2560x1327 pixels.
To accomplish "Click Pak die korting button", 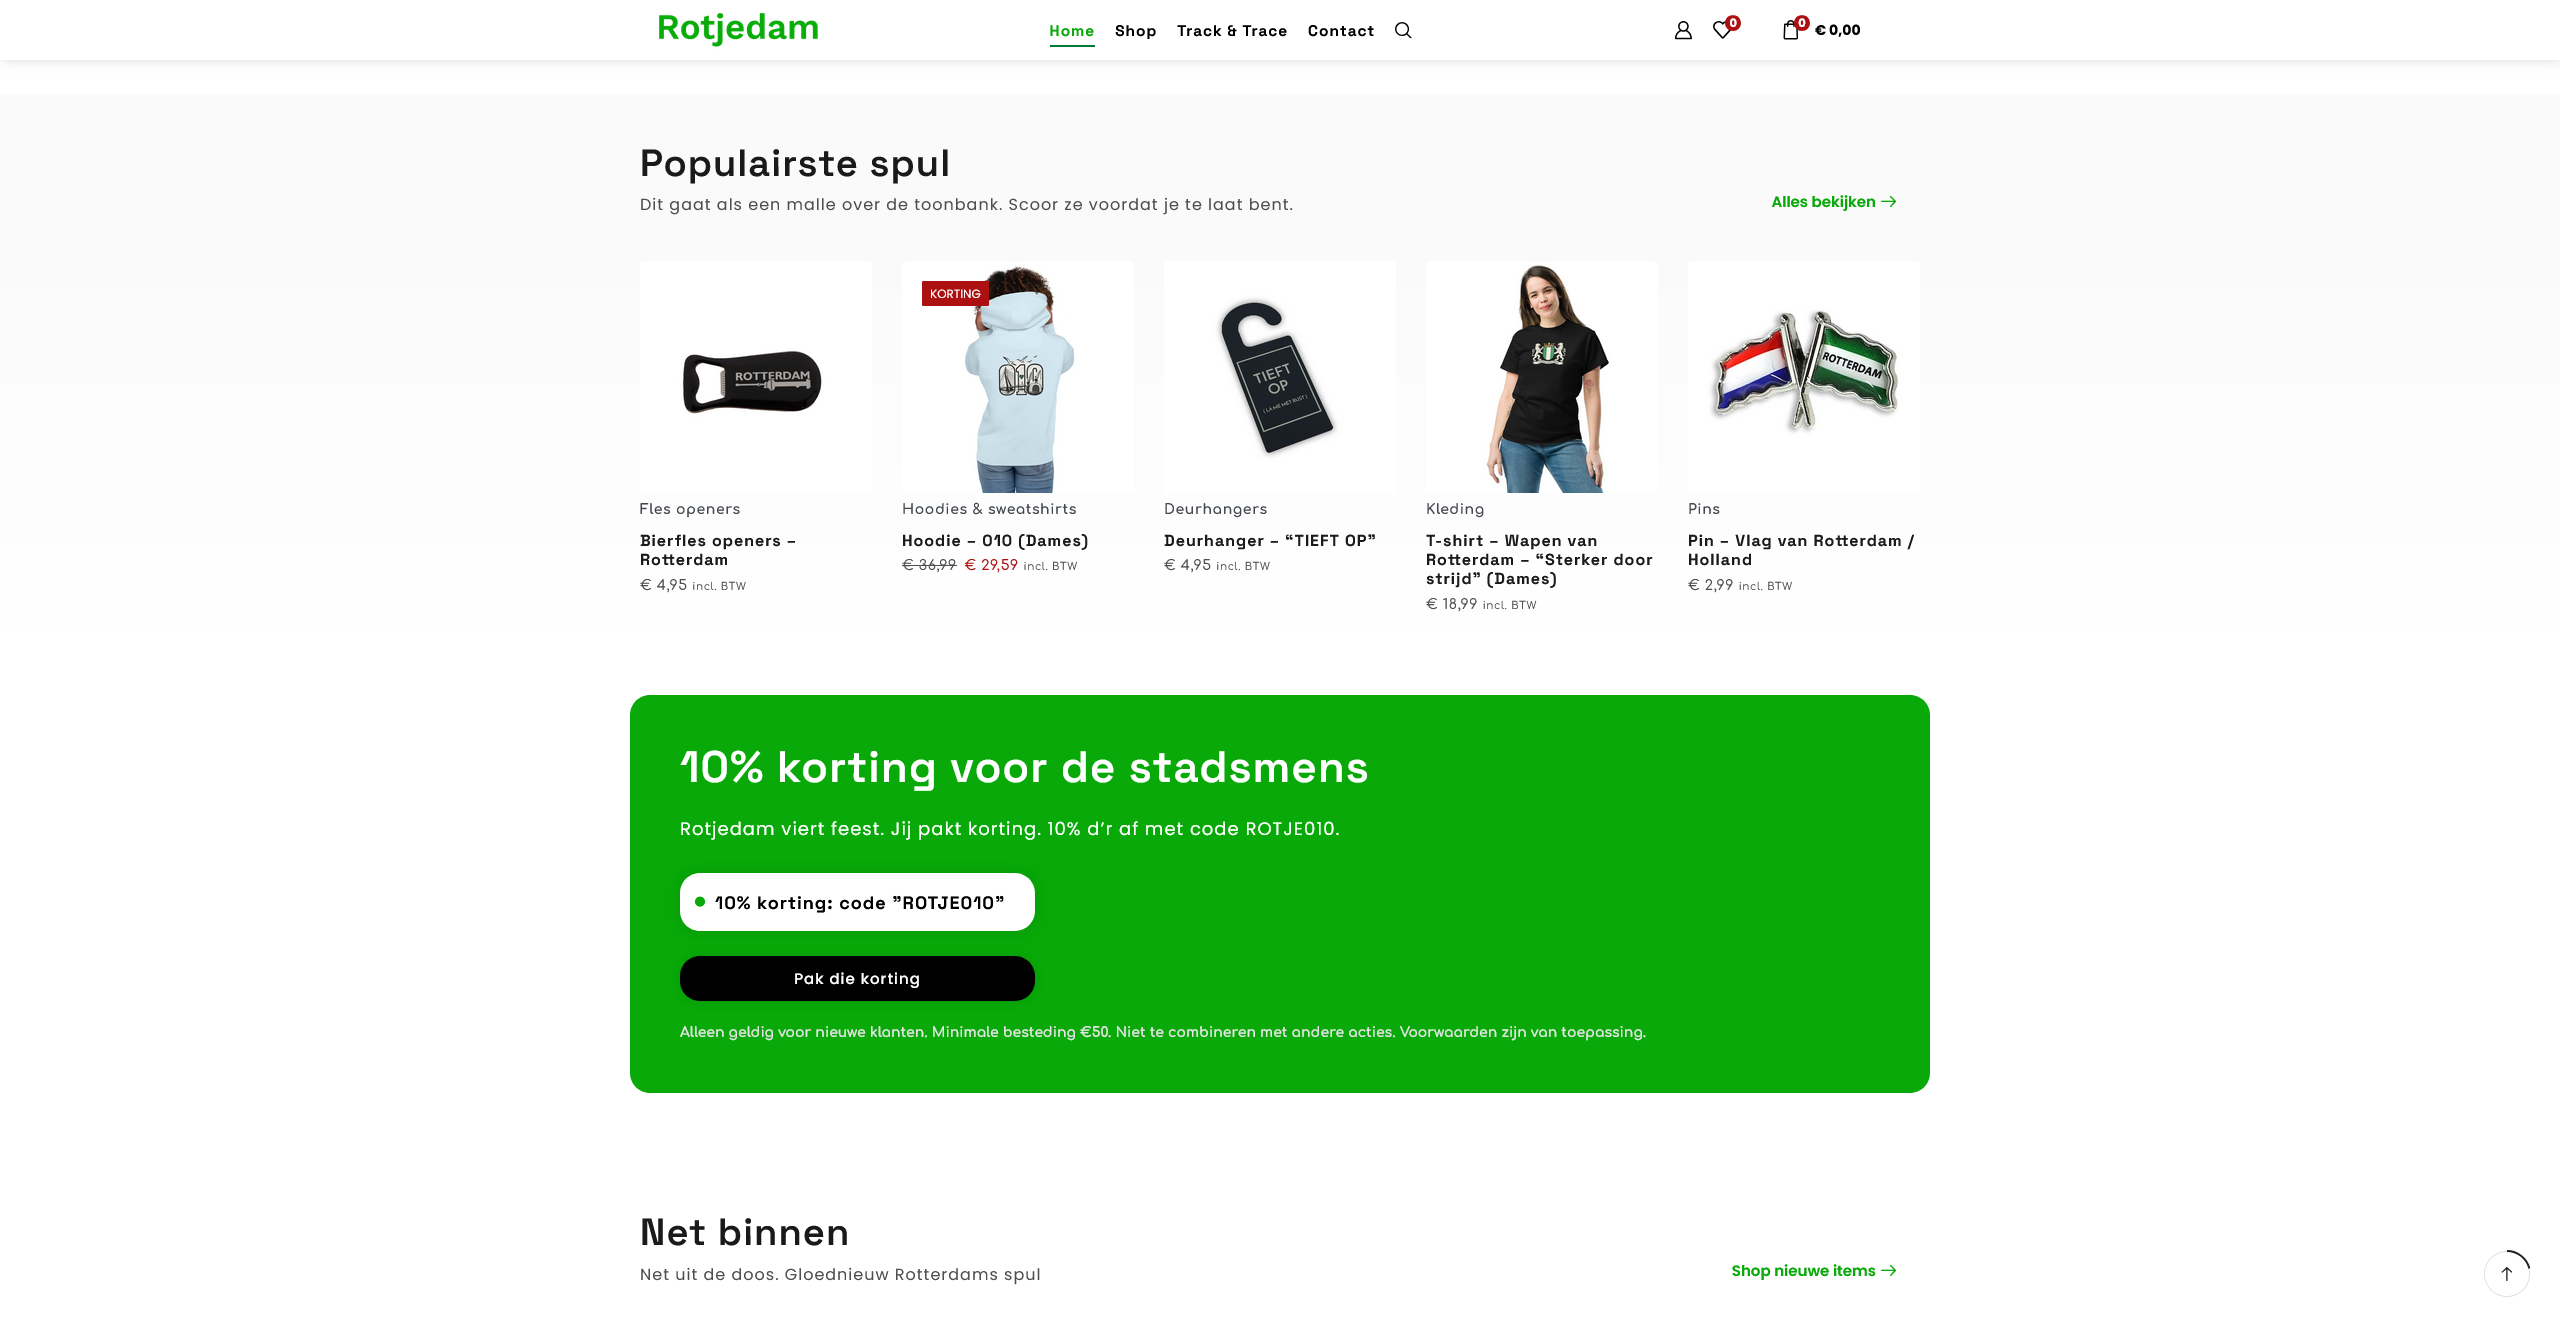I will pos(857,978).
